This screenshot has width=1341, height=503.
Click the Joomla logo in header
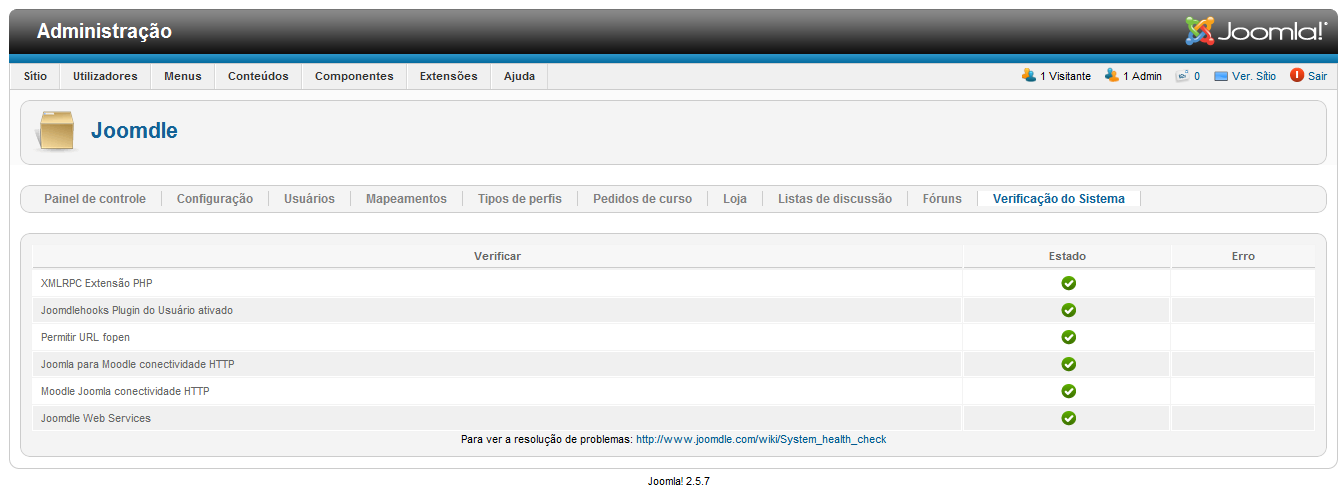(1255, 31)
